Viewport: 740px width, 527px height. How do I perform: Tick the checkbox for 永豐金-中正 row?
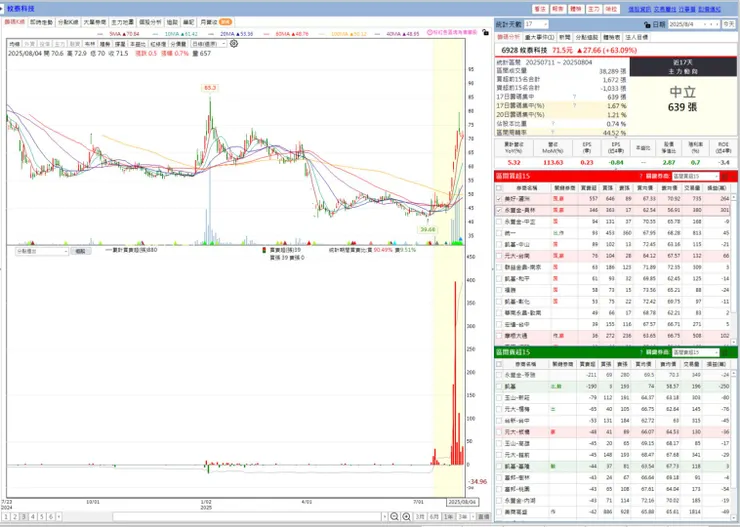pyautogui.click(x=499, y=222)
